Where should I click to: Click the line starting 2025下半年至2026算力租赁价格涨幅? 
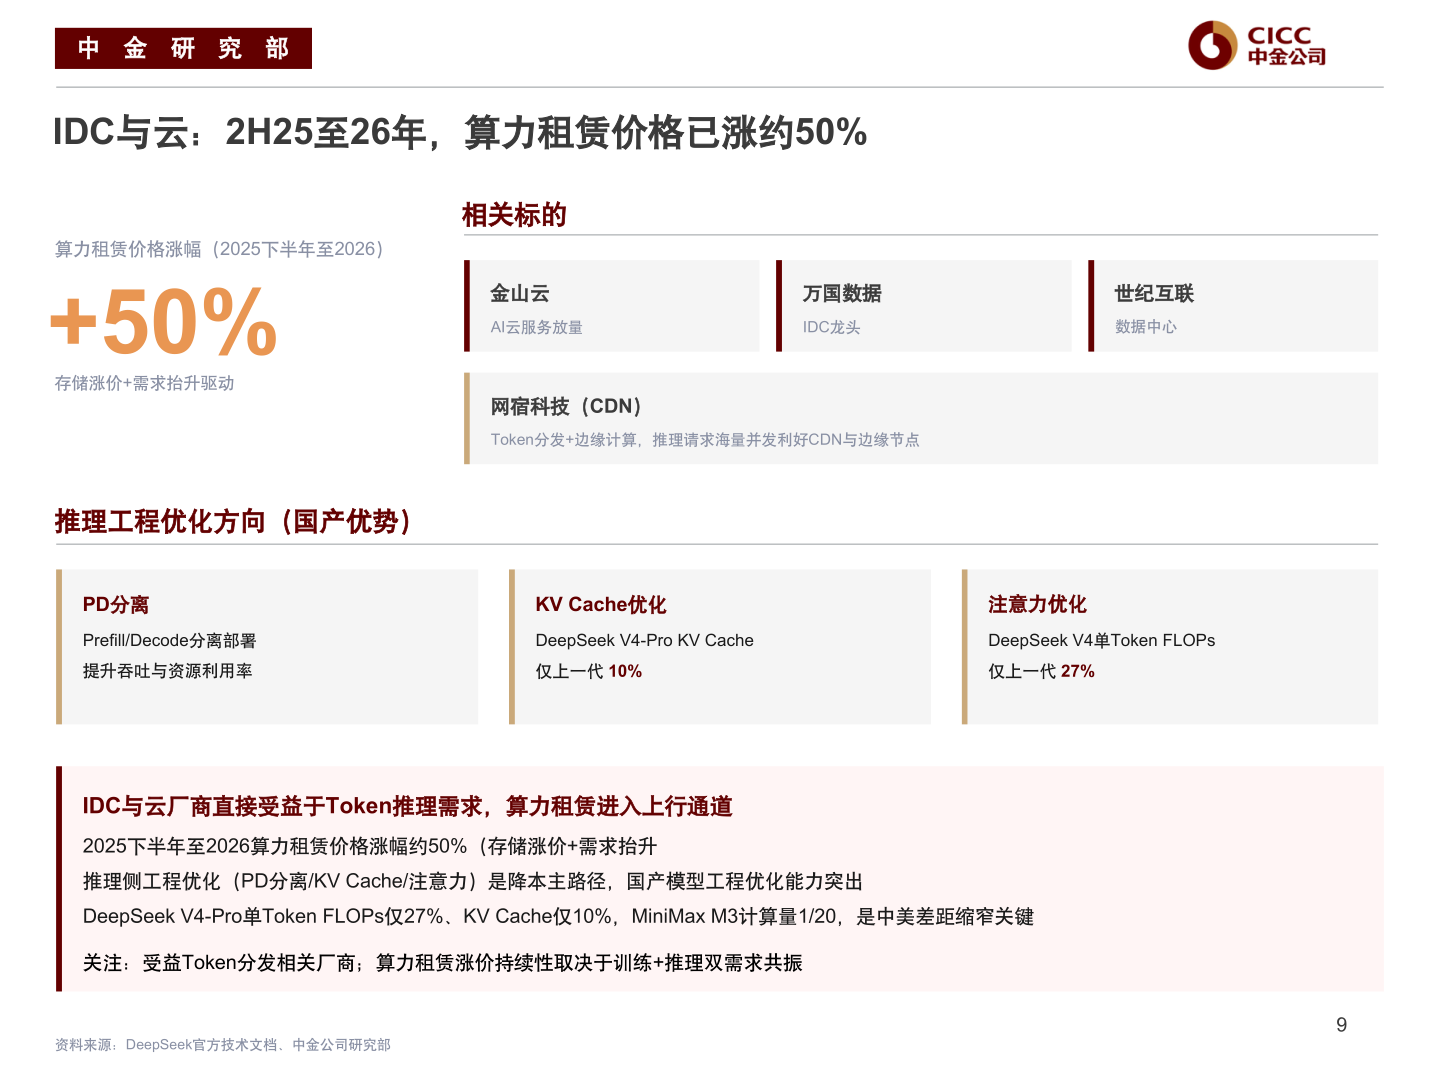pyautogui.click(x=370, y=846)
